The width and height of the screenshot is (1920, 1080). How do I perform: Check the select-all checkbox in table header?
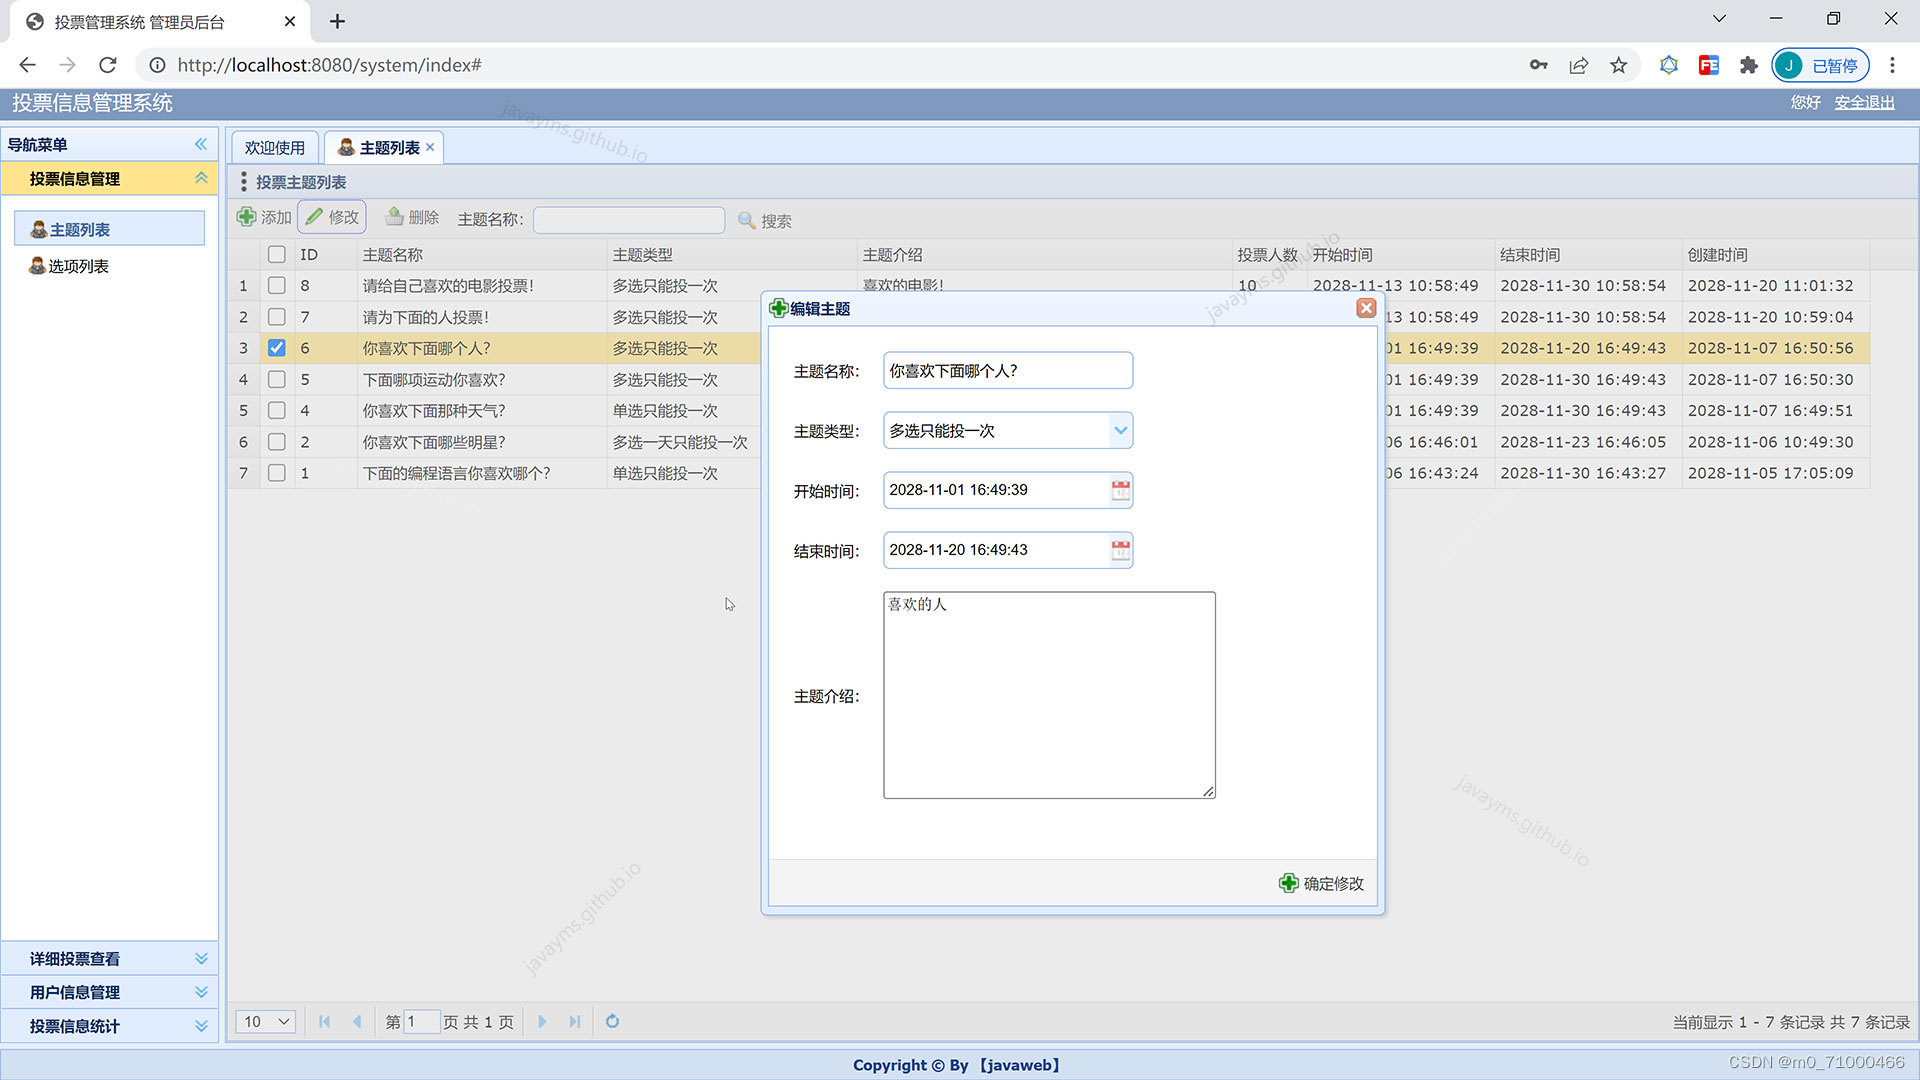pyautogui.click(x=276, y=254)
